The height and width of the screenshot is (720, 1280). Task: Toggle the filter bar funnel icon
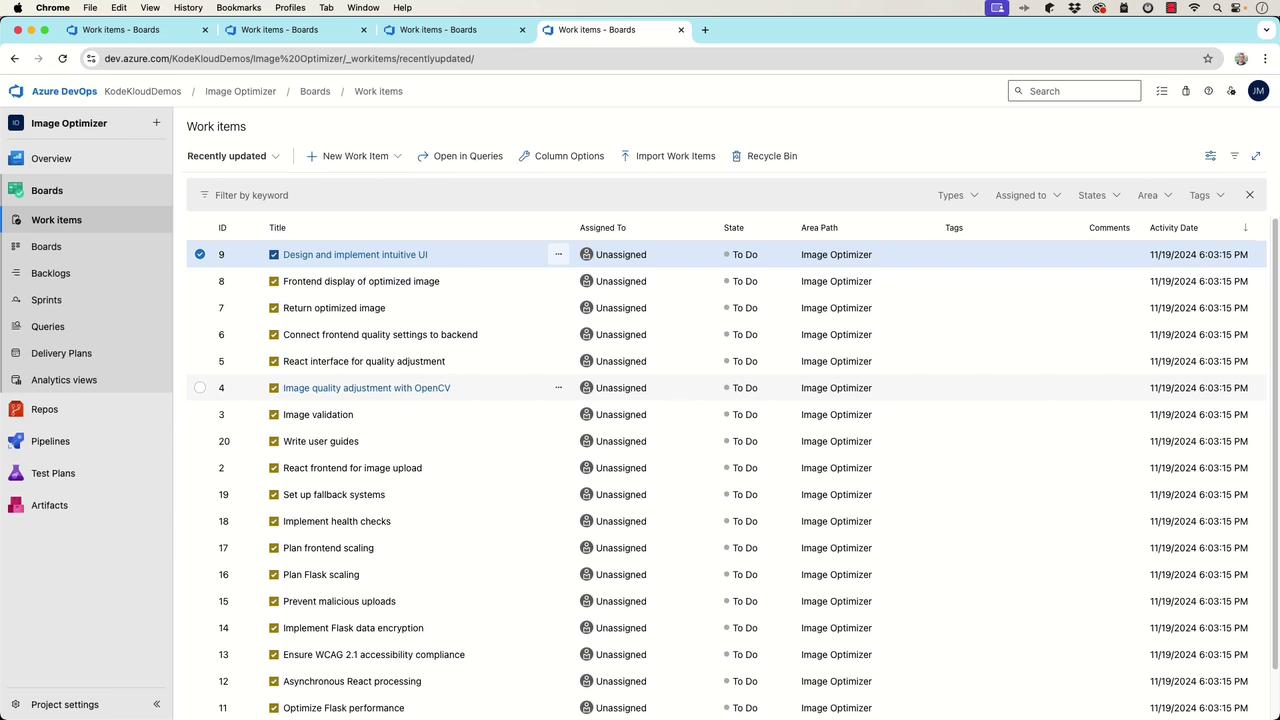coord(1234,156)
